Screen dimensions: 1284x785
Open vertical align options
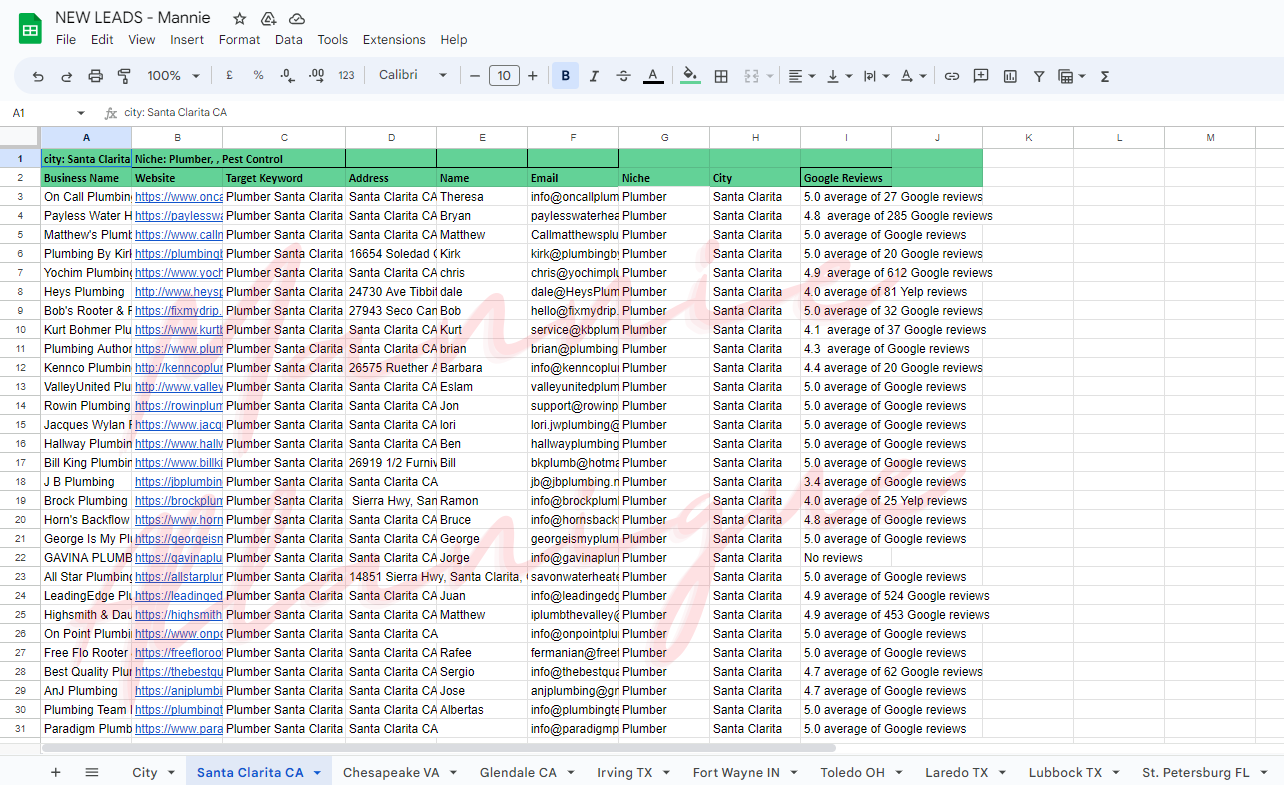tap(839, 76)
